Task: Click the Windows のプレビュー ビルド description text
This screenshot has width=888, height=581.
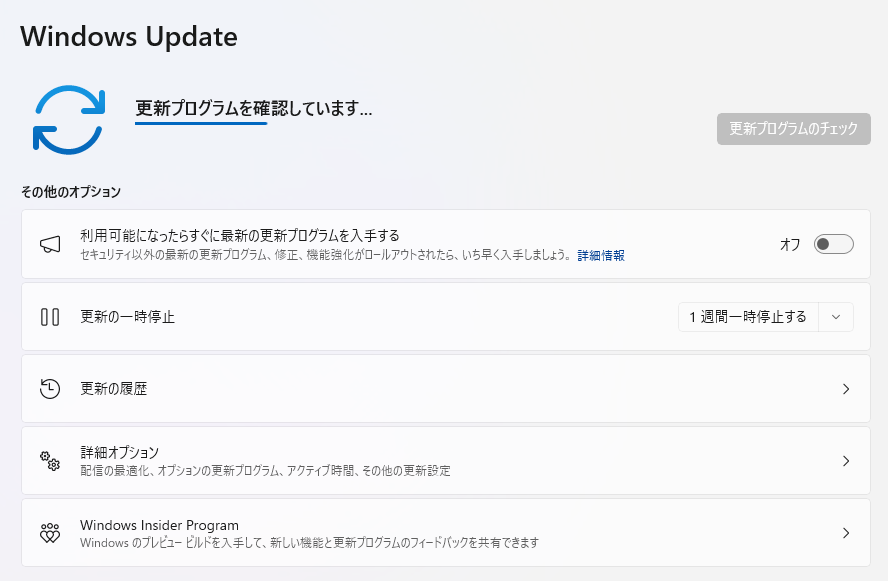Action: coord(309,542)
